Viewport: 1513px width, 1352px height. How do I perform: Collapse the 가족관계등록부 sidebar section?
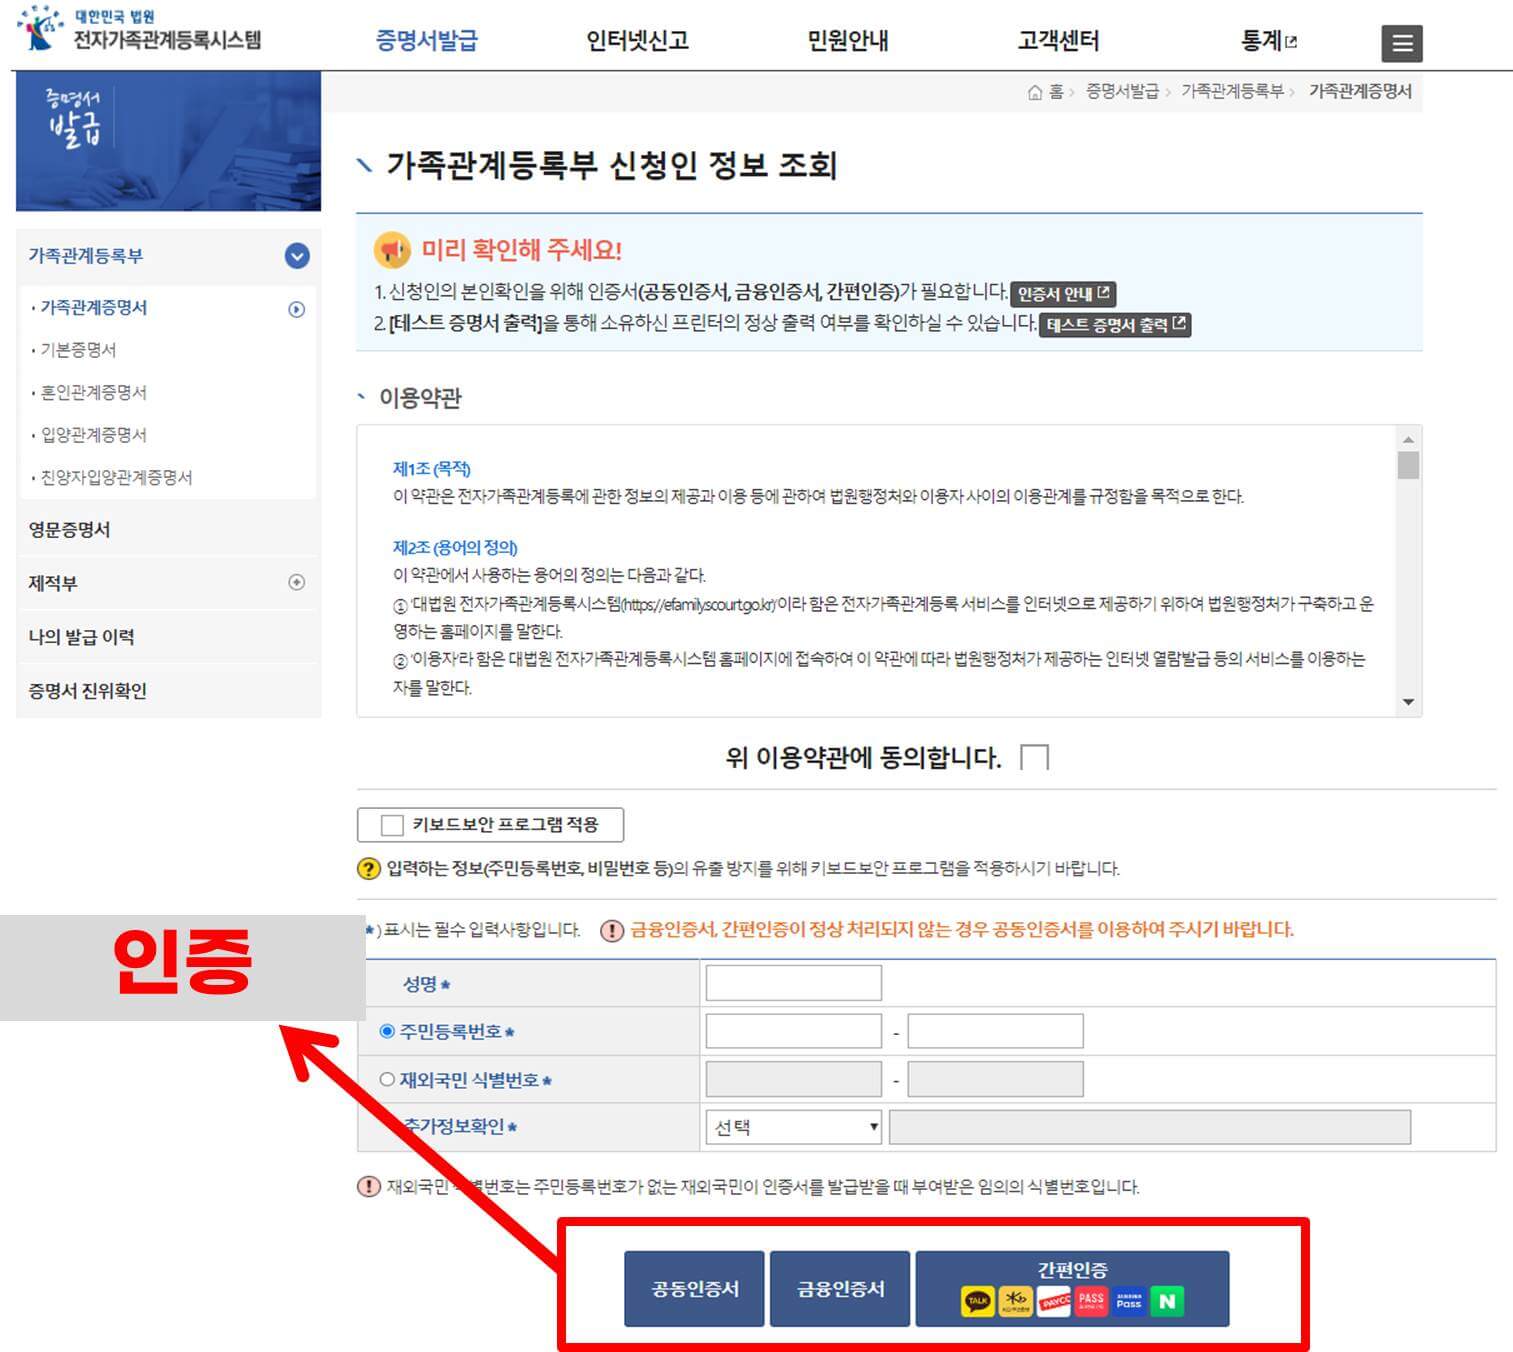295,256
